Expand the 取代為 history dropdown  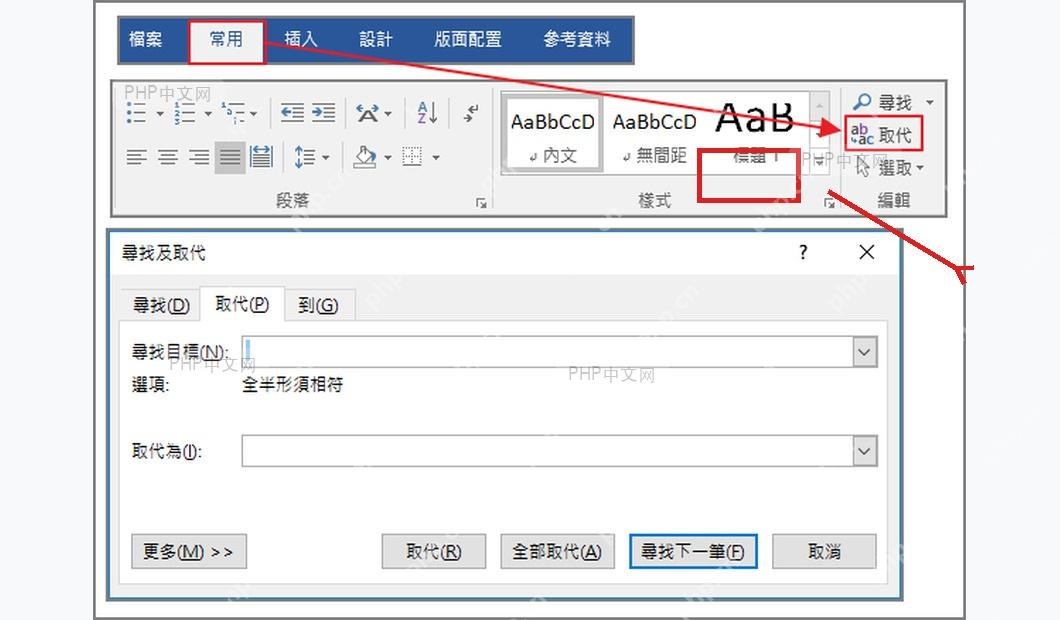[x=865, y=451]
